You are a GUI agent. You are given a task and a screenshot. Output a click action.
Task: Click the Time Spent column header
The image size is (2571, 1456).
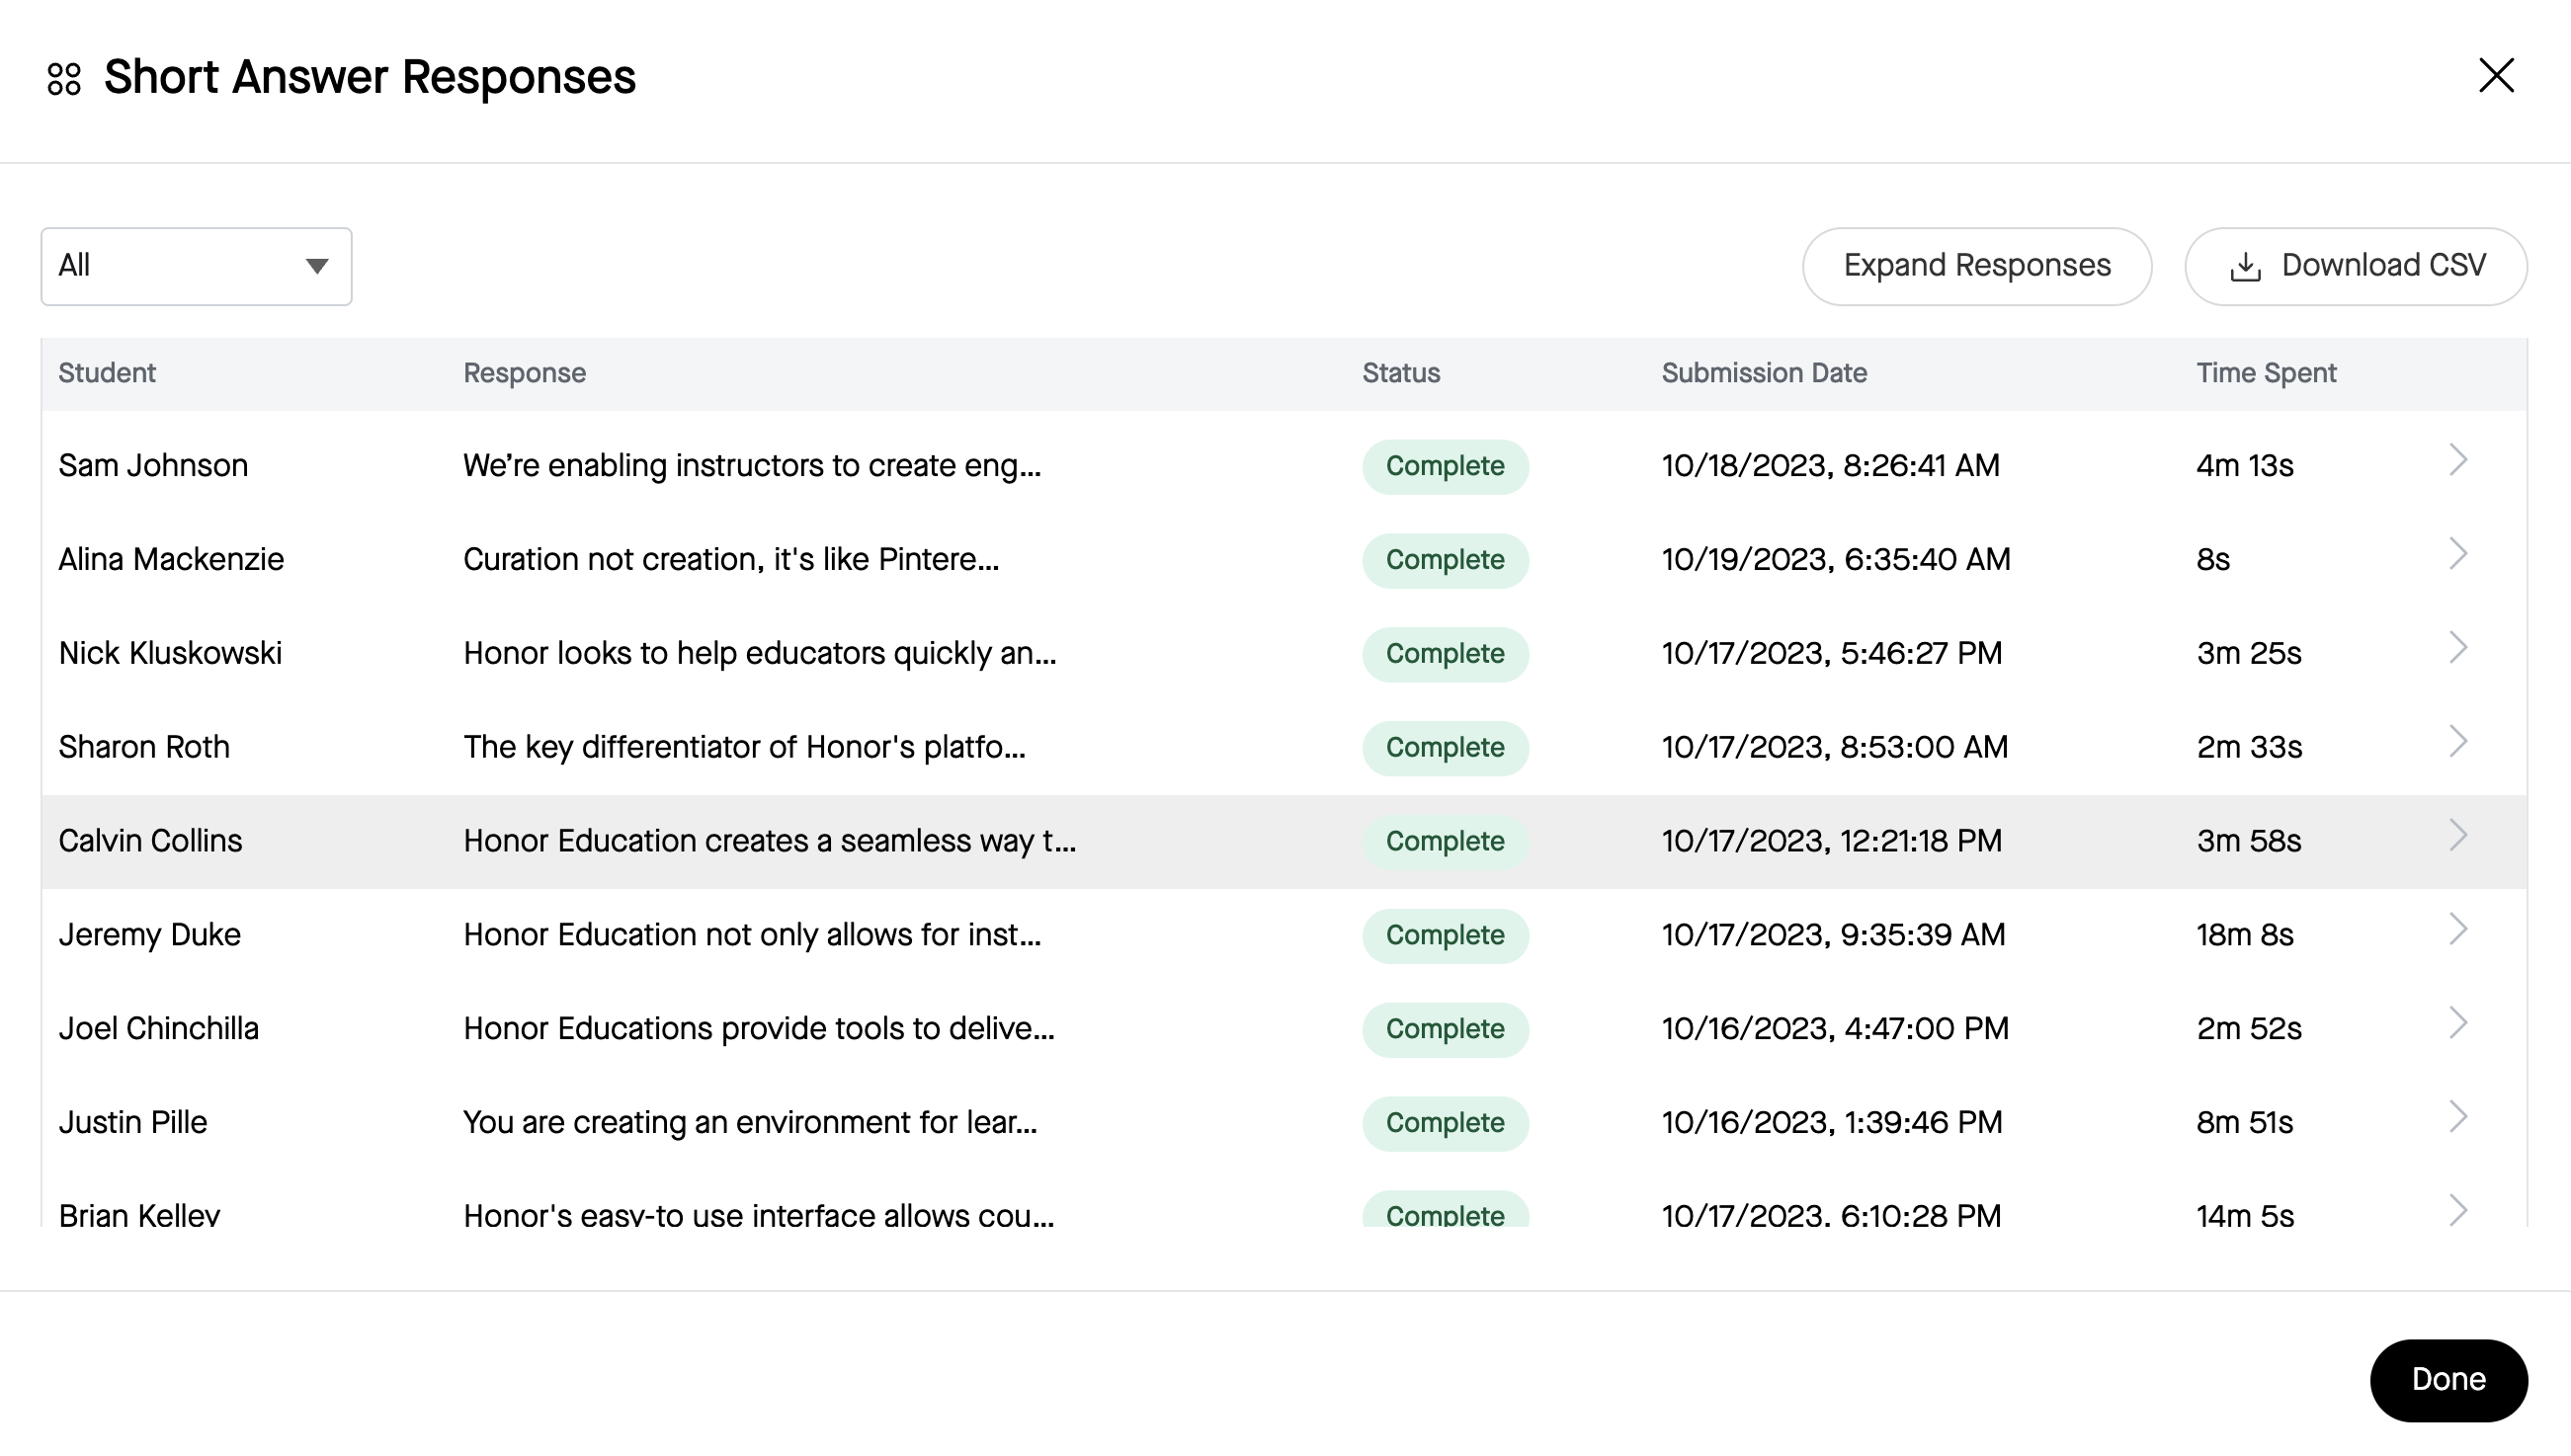pyautogui.click(x=2266, y=373)
